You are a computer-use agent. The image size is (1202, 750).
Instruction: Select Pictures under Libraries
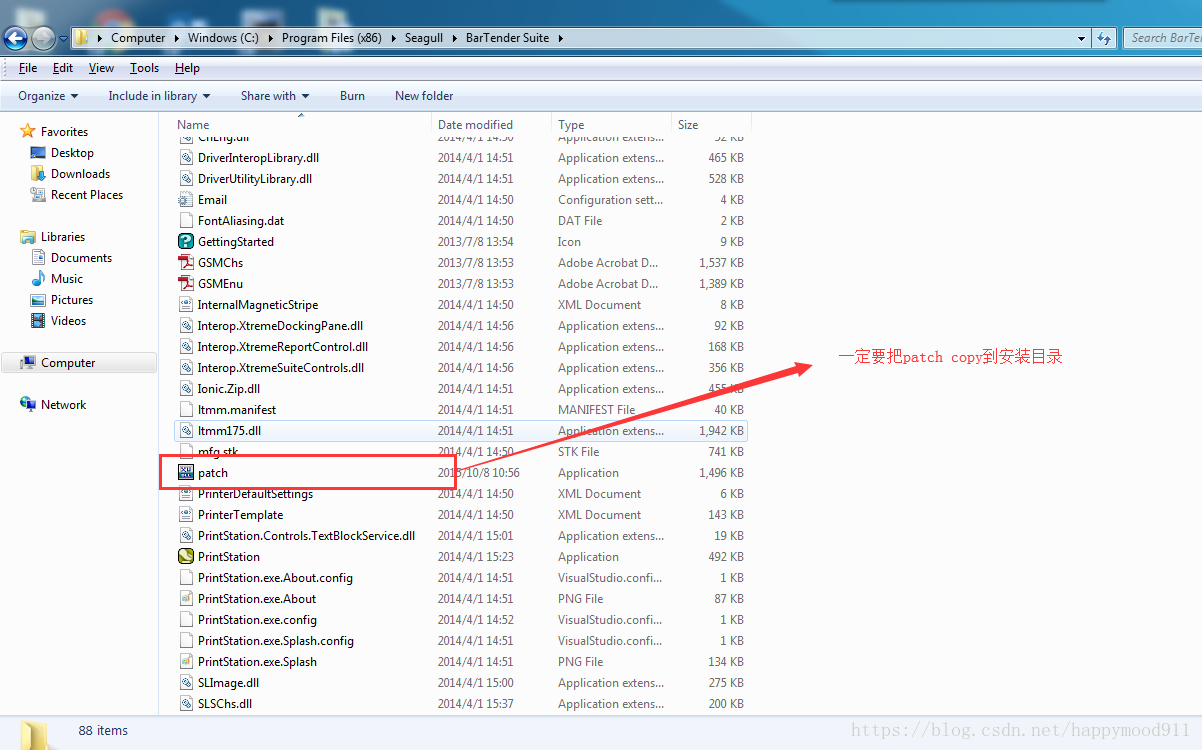(72, 300)
